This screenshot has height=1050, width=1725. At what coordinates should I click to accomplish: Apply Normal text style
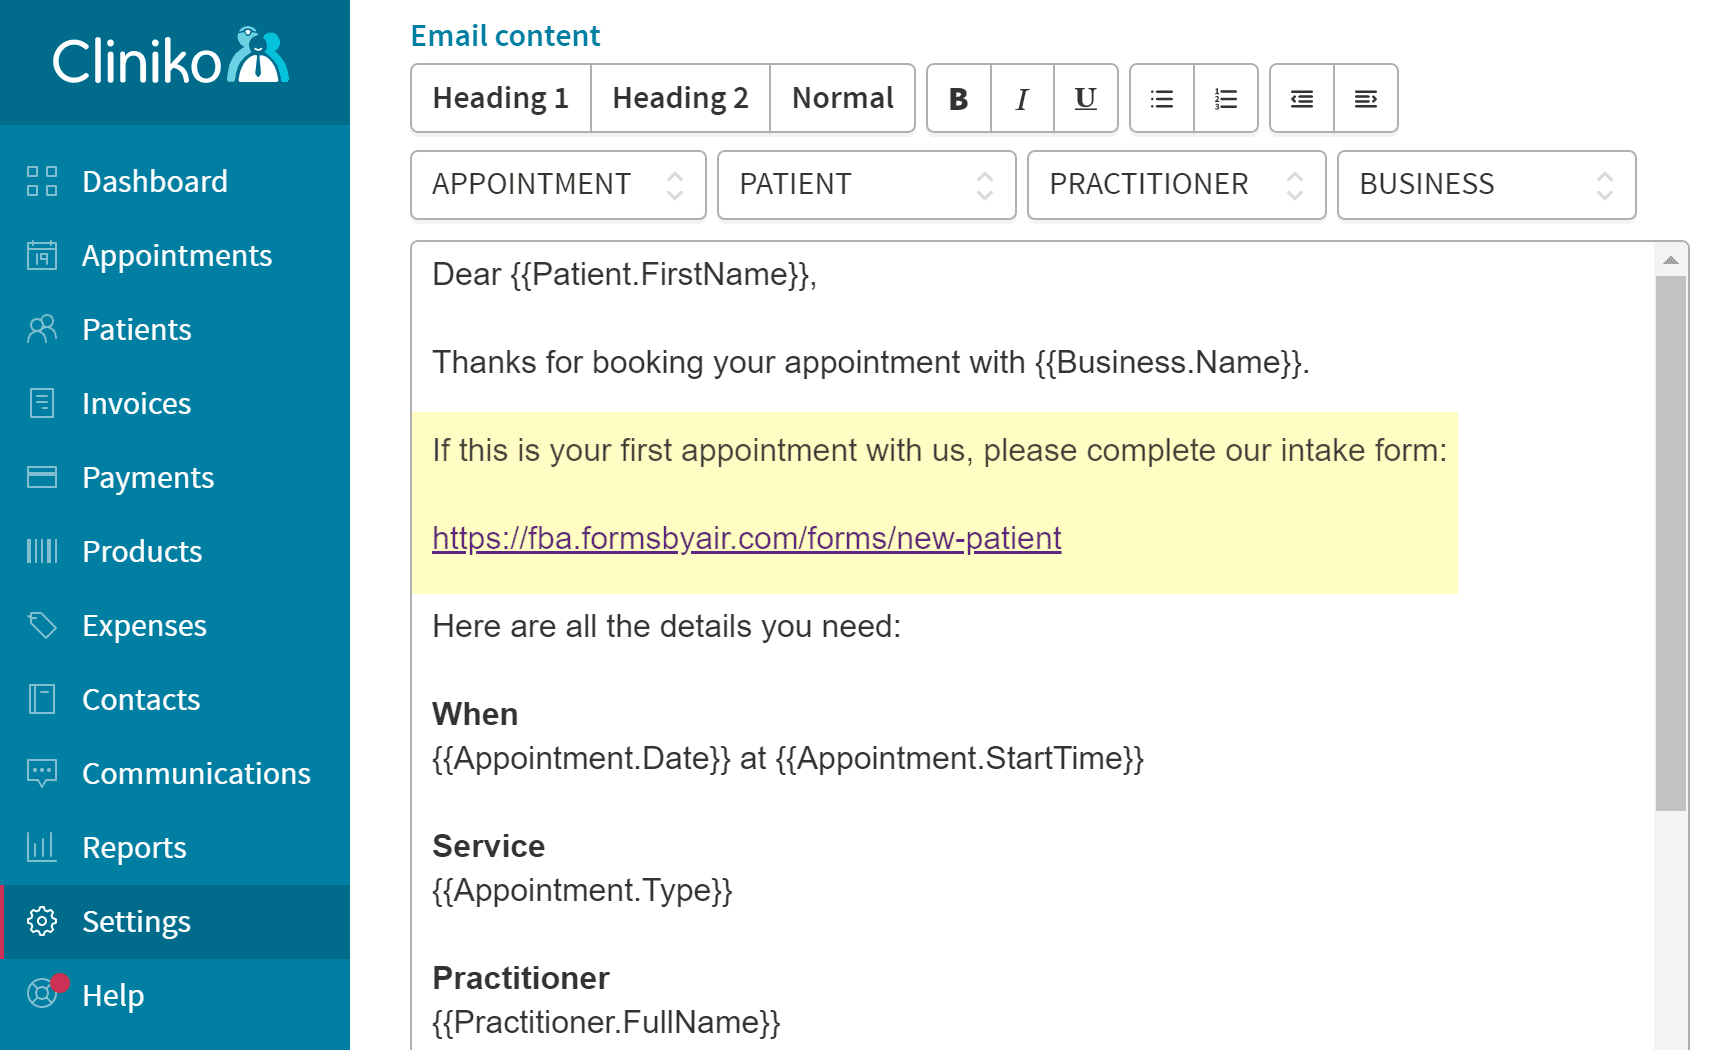pos(841,97)
